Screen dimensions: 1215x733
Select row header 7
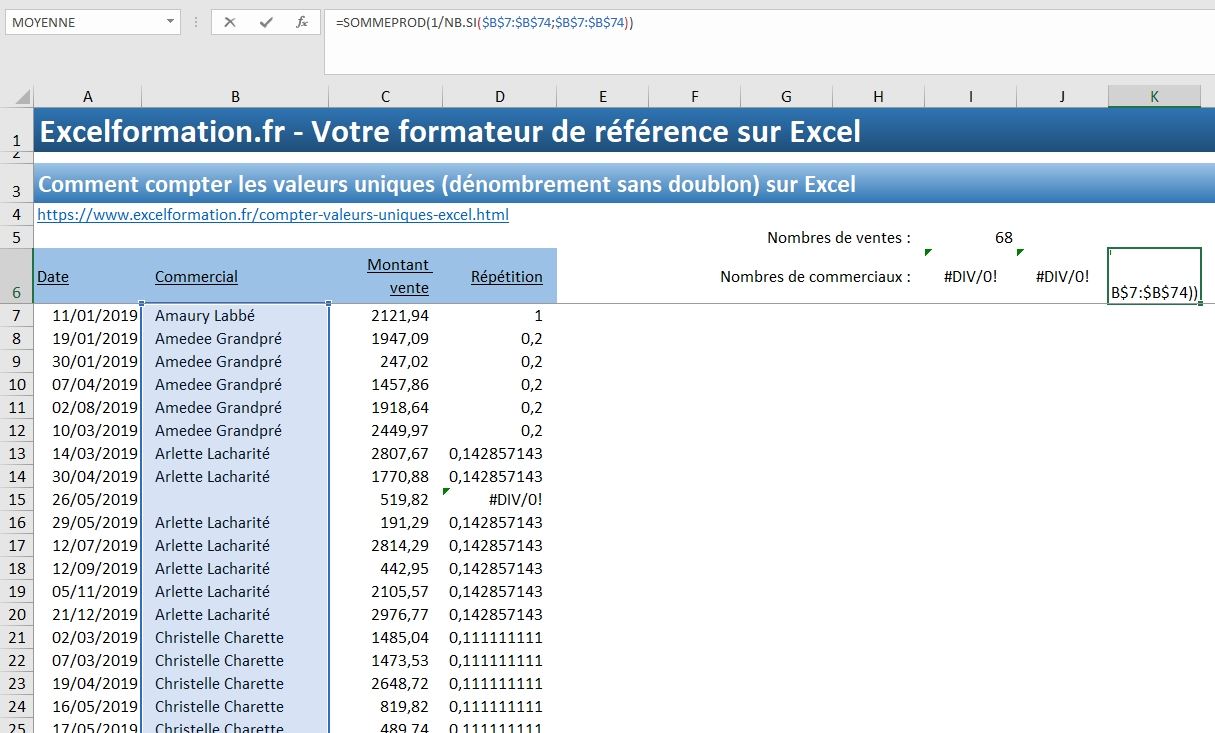coord(16,315)
